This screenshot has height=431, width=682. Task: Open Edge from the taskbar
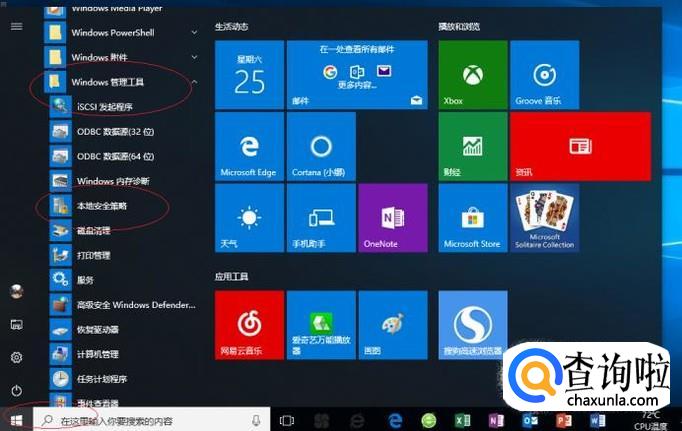[395, 420]
